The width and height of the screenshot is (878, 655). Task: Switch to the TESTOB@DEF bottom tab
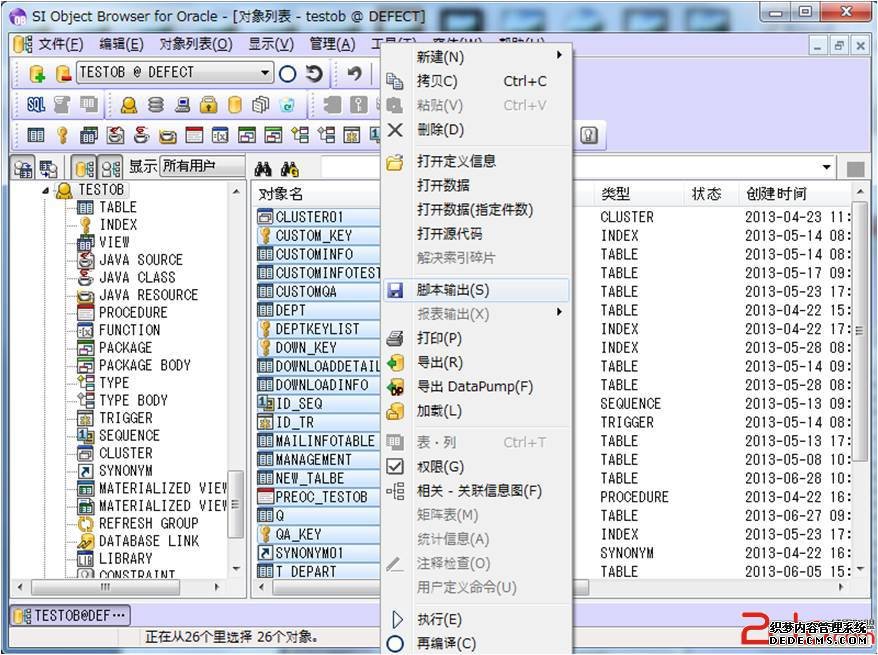tap(70, 615)
